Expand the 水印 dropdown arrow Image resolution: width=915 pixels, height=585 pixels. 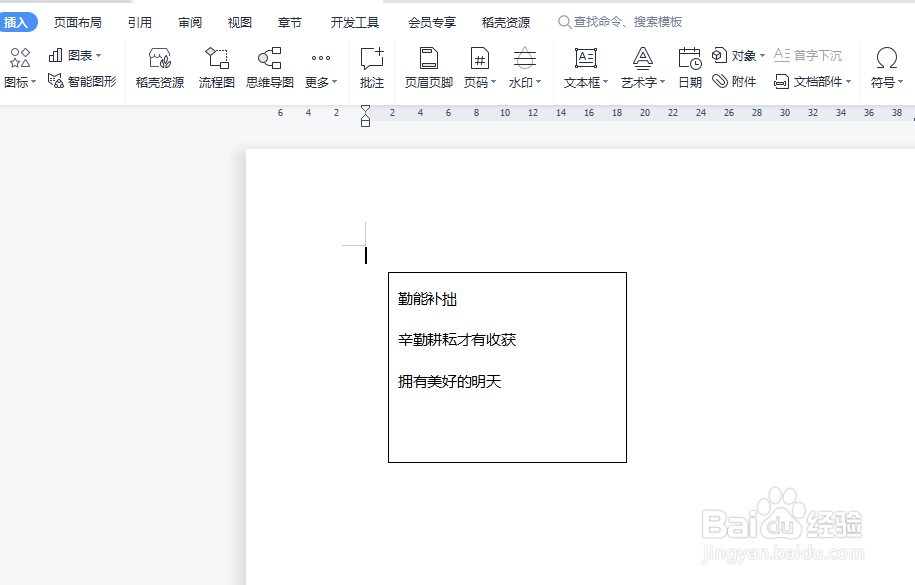pos(539,82)
